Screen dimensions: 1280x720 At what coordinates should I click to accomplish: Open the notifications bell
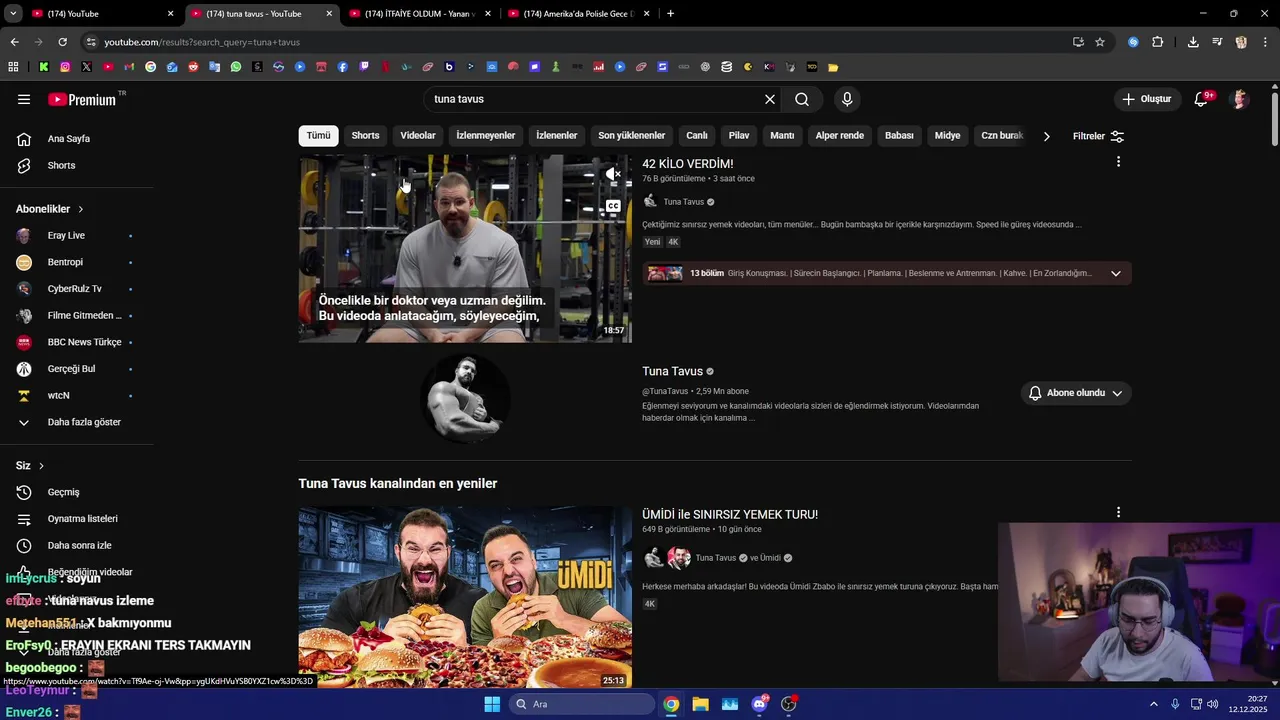click(x=1202, y=99)
